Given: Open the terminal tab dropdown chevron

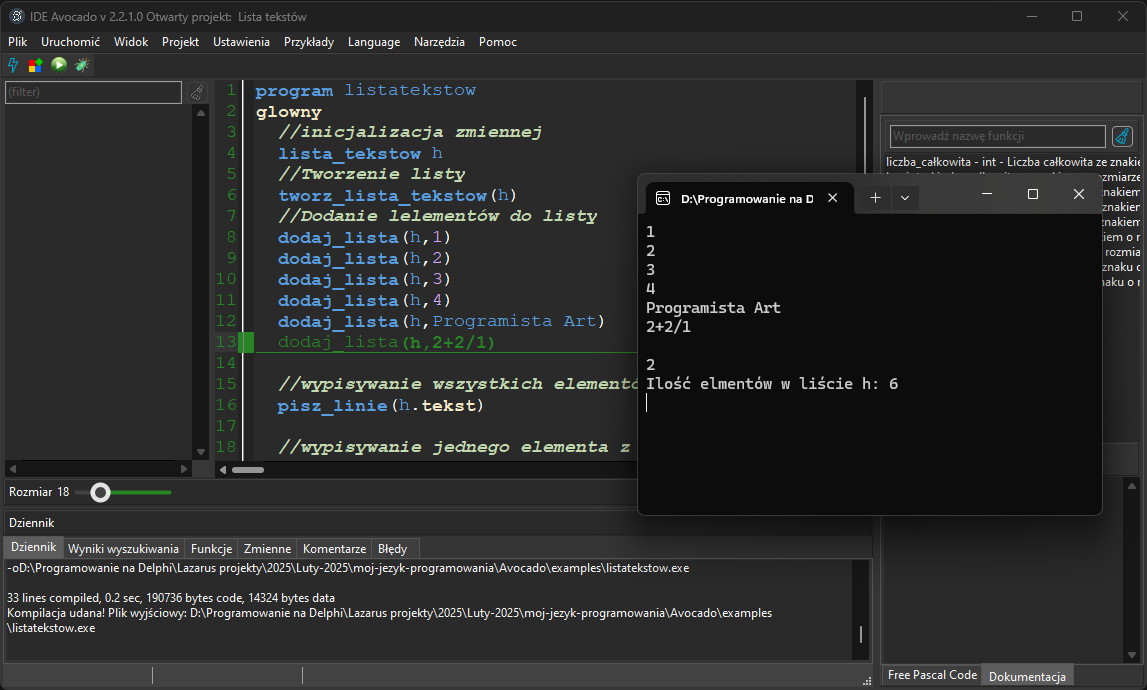Looking at the screenshot, I should tap(904, 198).
